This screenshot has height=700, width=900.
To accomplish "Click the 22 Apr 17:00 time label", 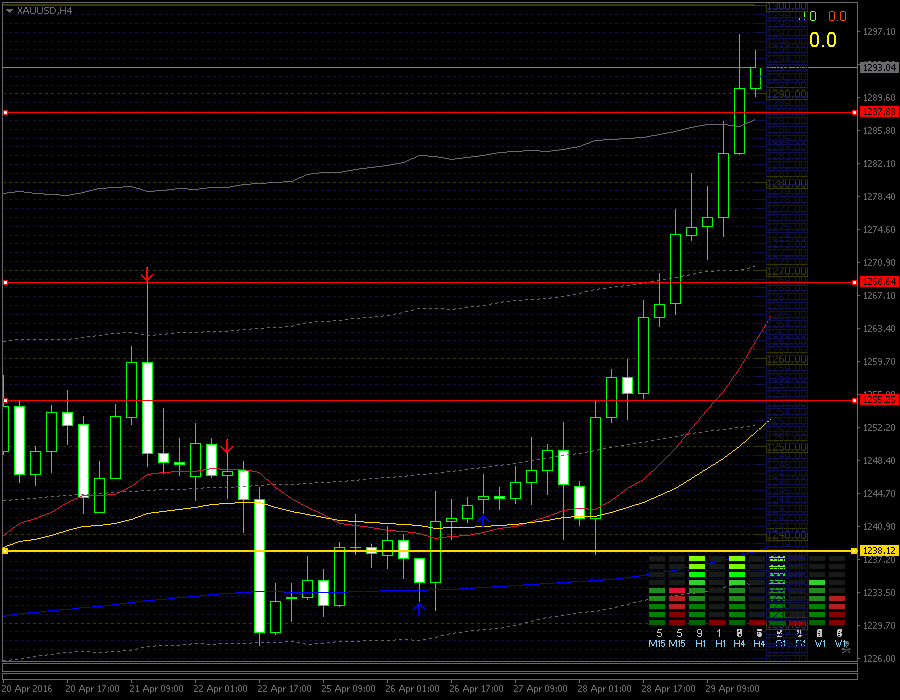I will point(284,689).
